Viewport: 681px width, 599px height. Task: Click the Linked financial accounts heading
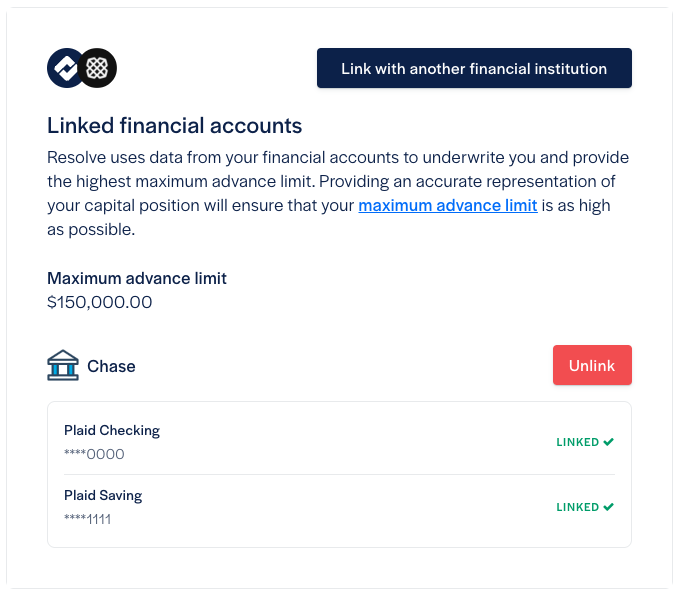pos(174,126)
